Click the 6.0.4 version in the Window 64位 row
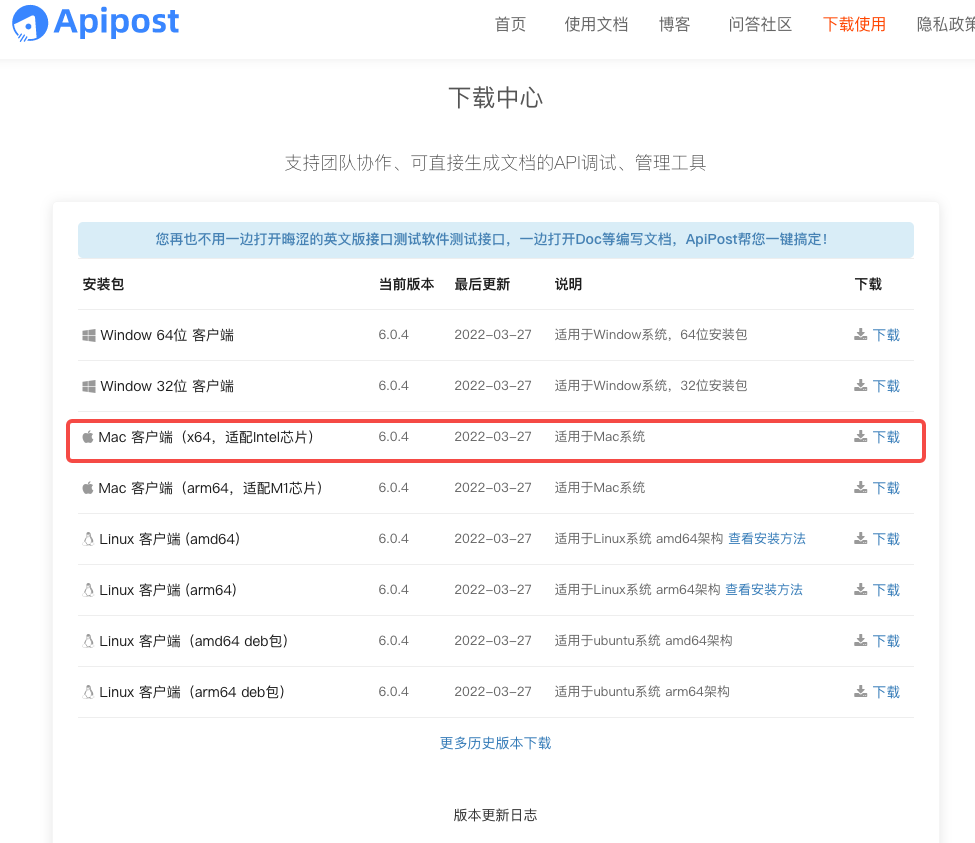 tap(394, 334)
